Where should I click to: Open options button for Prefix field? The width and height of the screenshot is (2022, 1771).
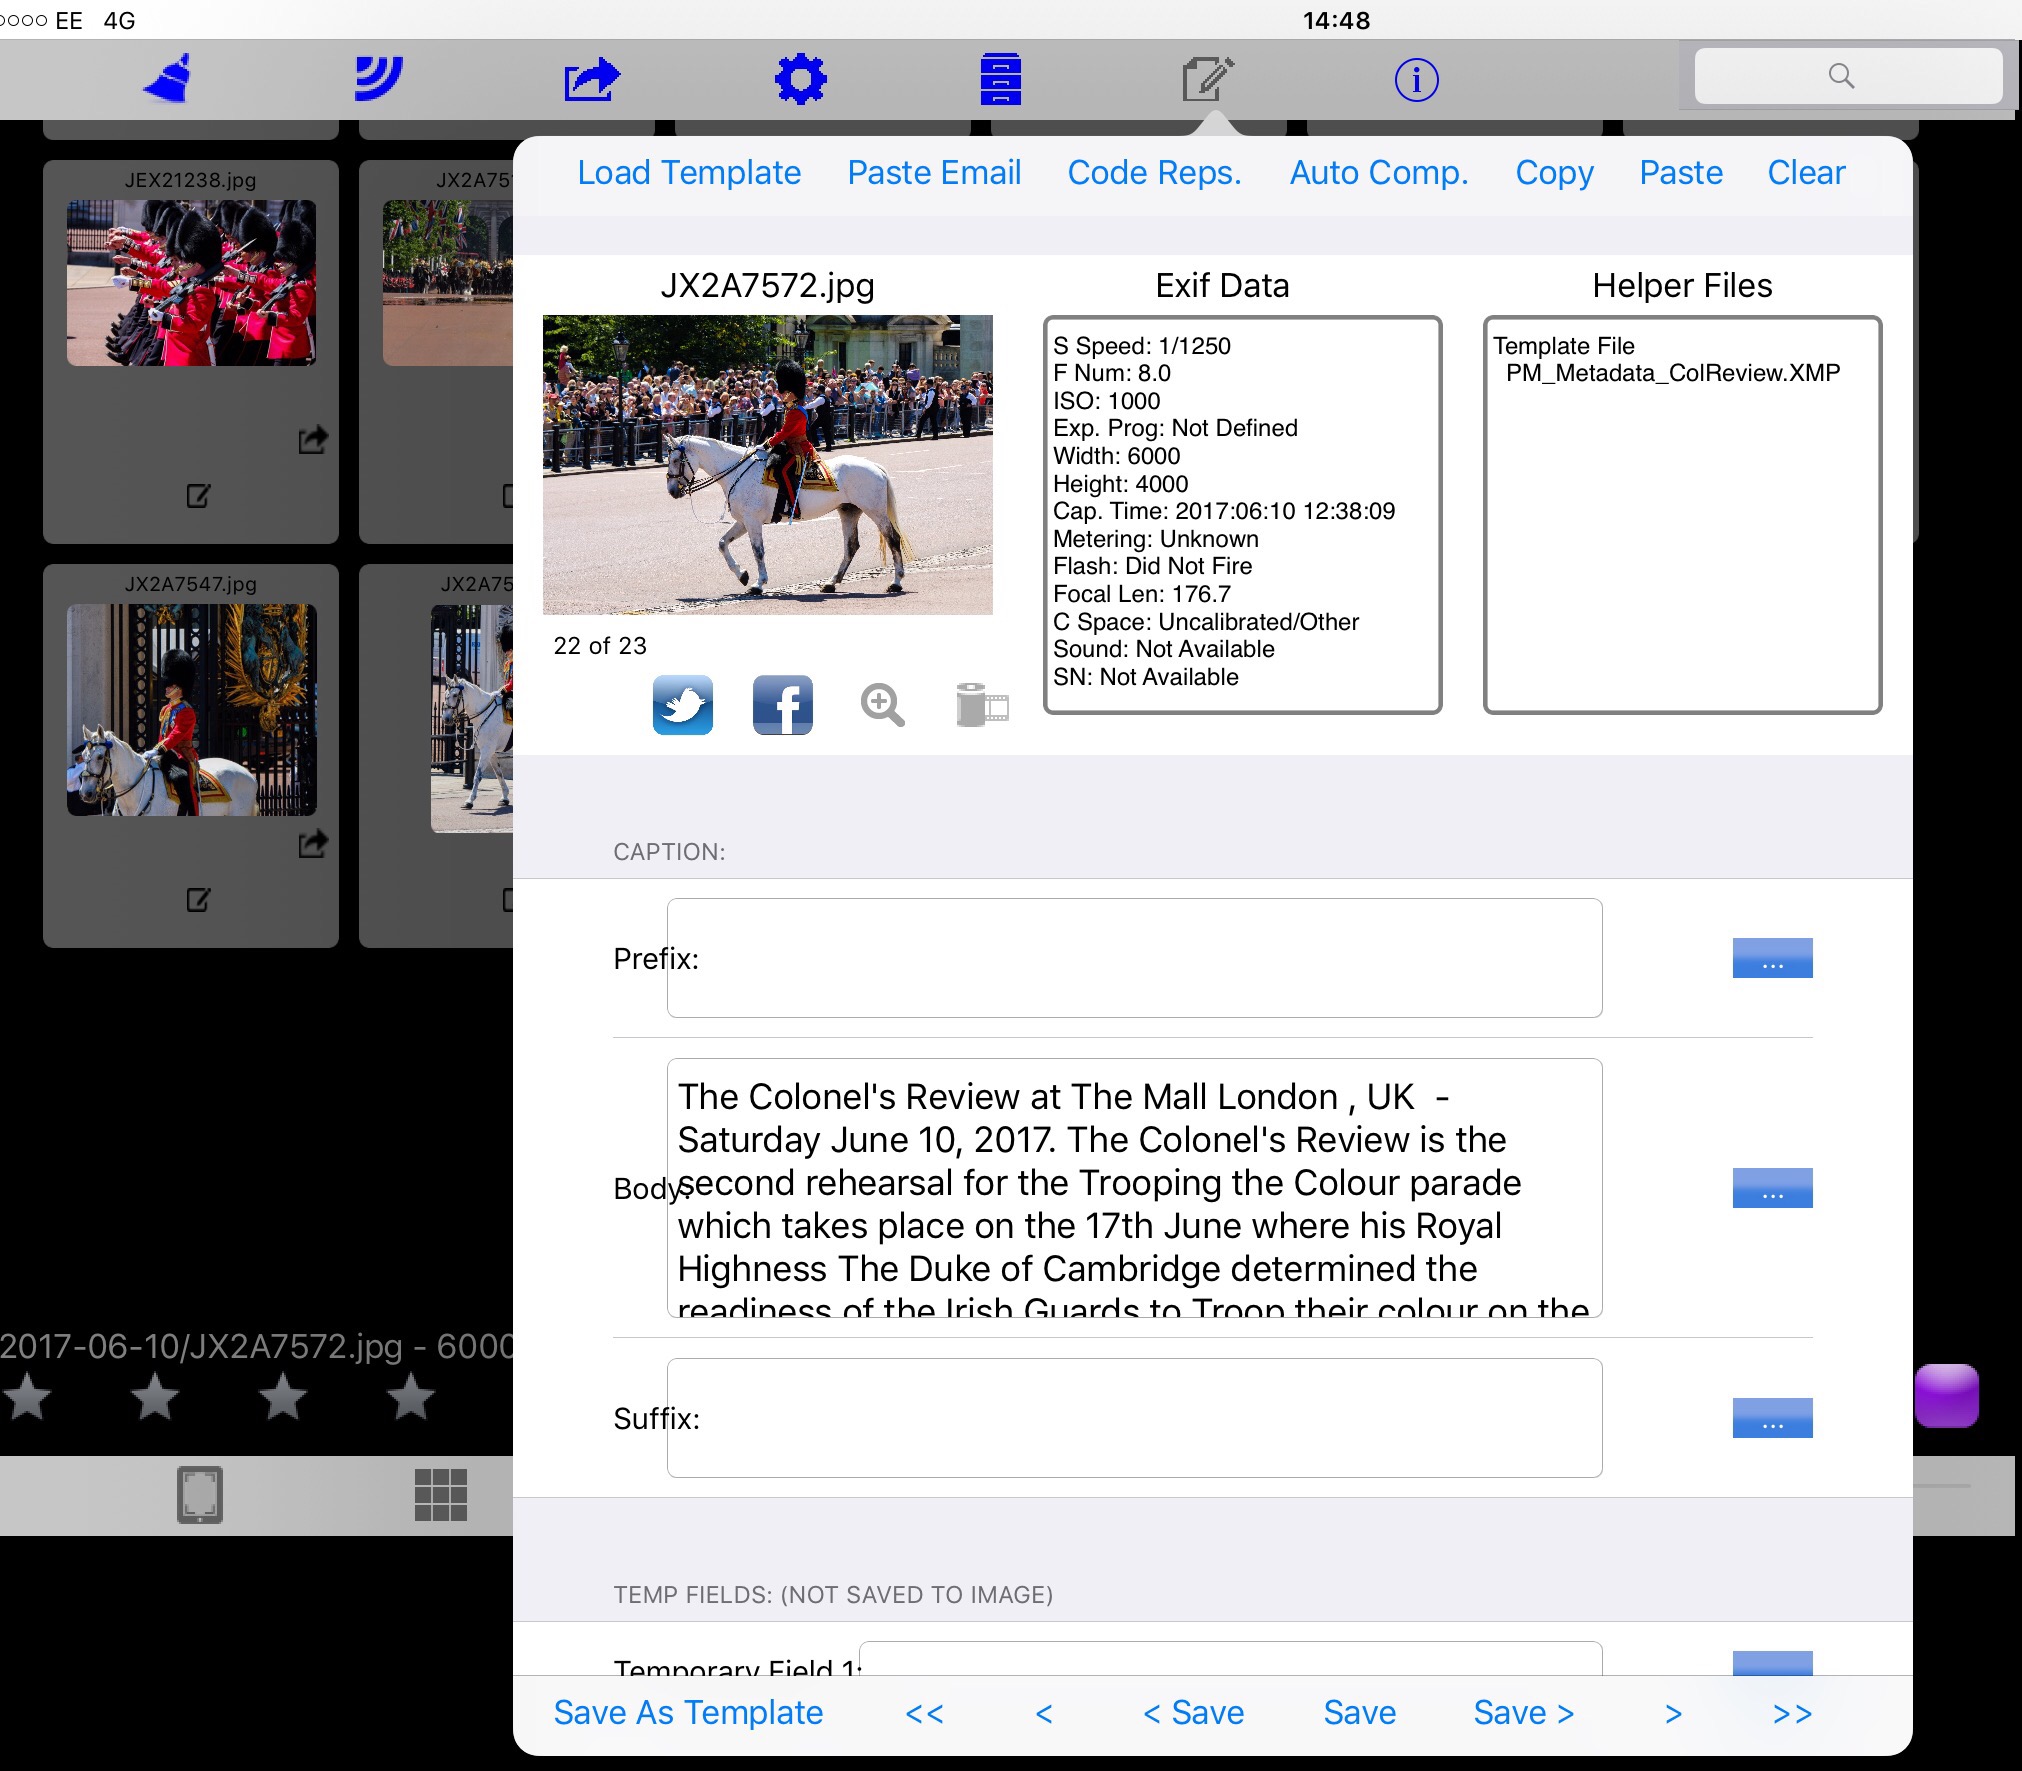[1772, 958]
